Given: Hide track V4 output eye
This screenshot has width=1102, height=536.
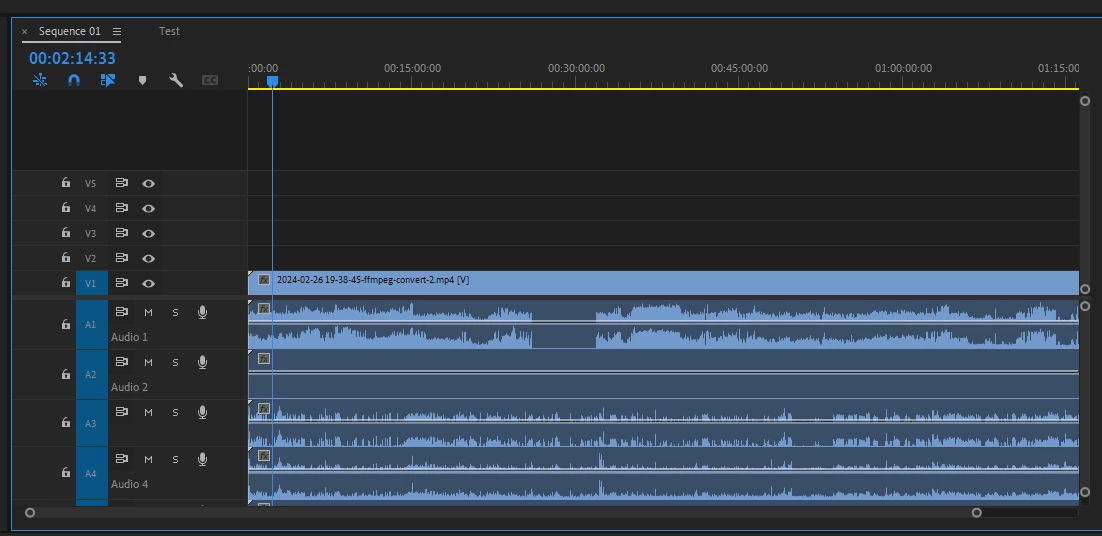Looking at the screenshot, I should pyautogui.click(x=148, y=209).
